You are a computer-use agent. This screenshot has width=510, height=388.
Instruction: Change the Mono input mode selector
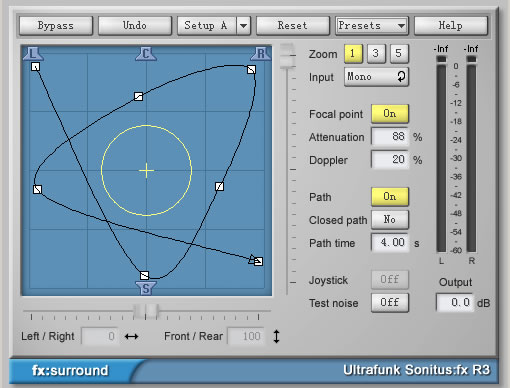click(x=376, y=77)
